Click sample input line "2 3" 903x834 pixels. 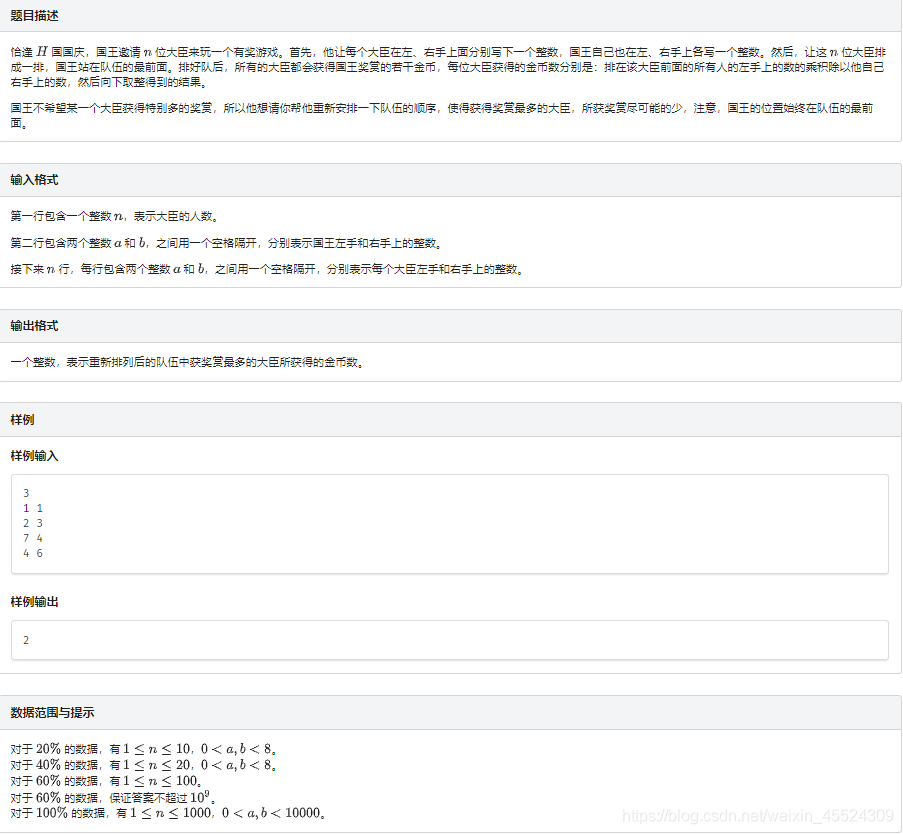pos(33,523)
